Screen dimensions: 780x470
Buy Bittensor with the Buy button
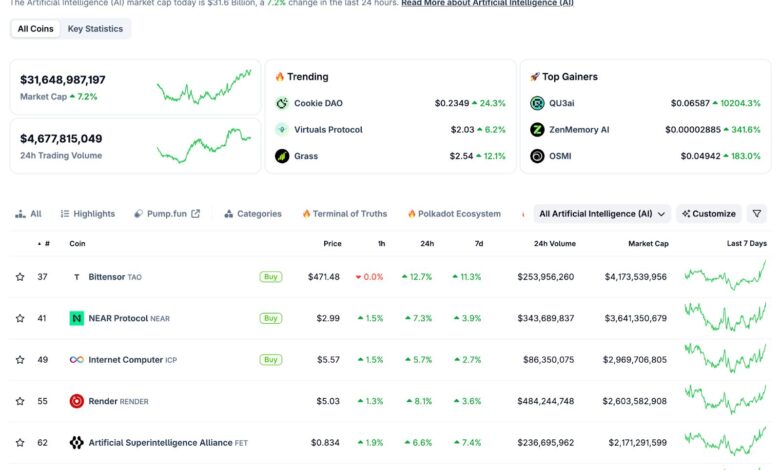[x=271, y=277]
